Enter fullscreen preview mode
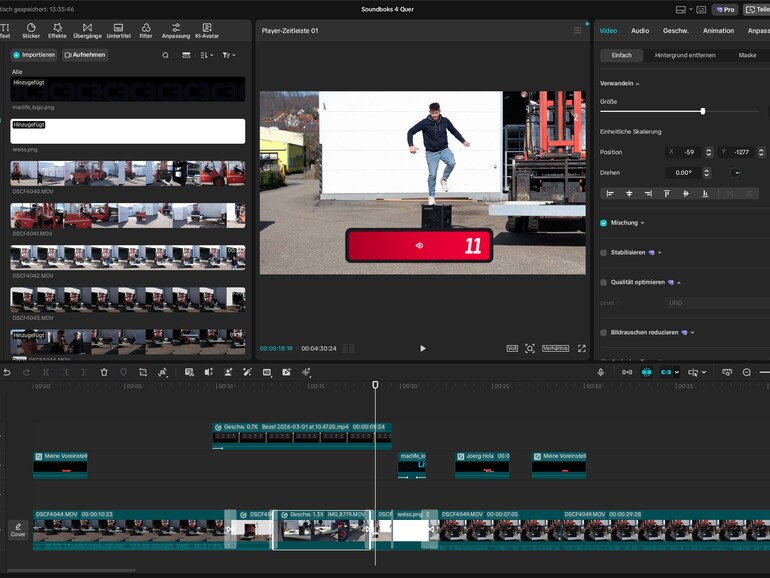 [x=581, y=348]
